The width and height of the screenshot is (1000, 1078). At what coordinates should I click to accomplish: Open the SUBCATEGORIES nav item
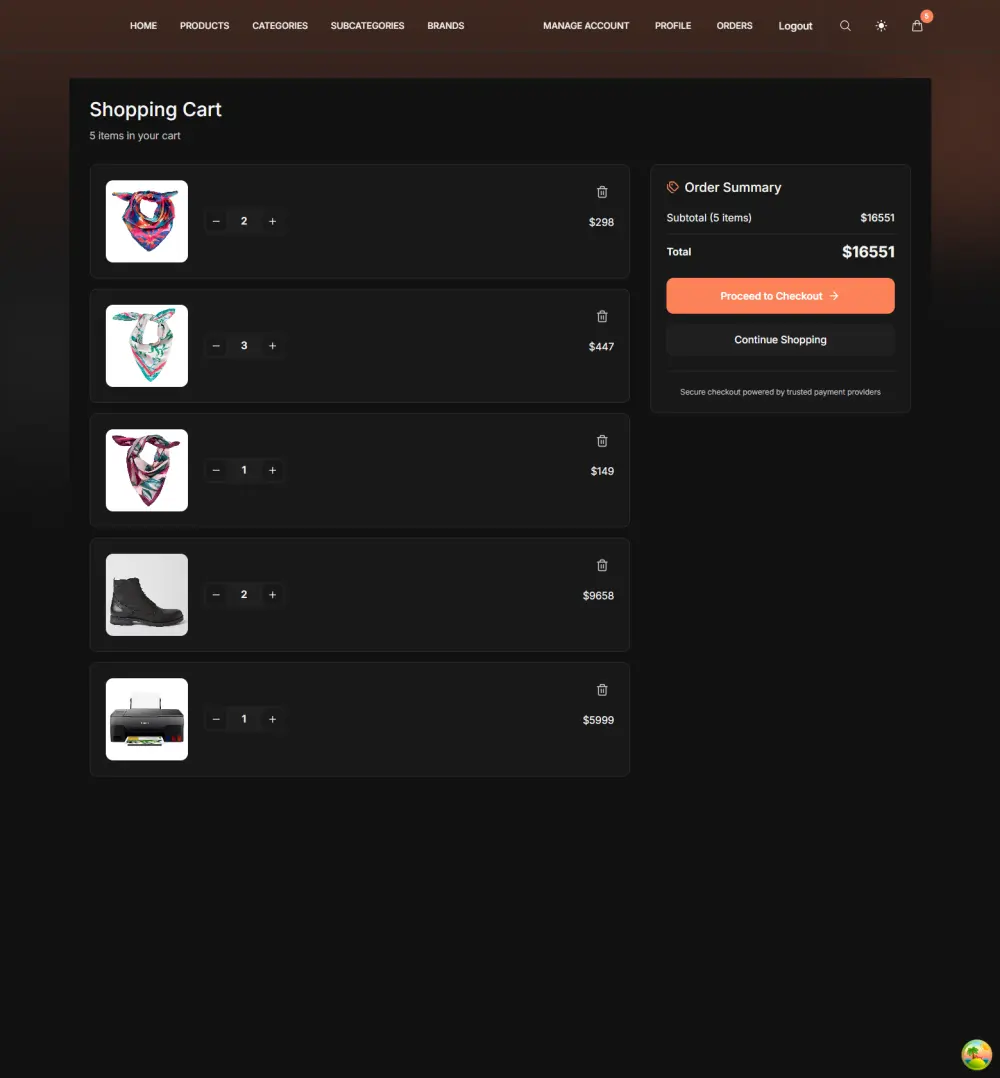(368, 25)
